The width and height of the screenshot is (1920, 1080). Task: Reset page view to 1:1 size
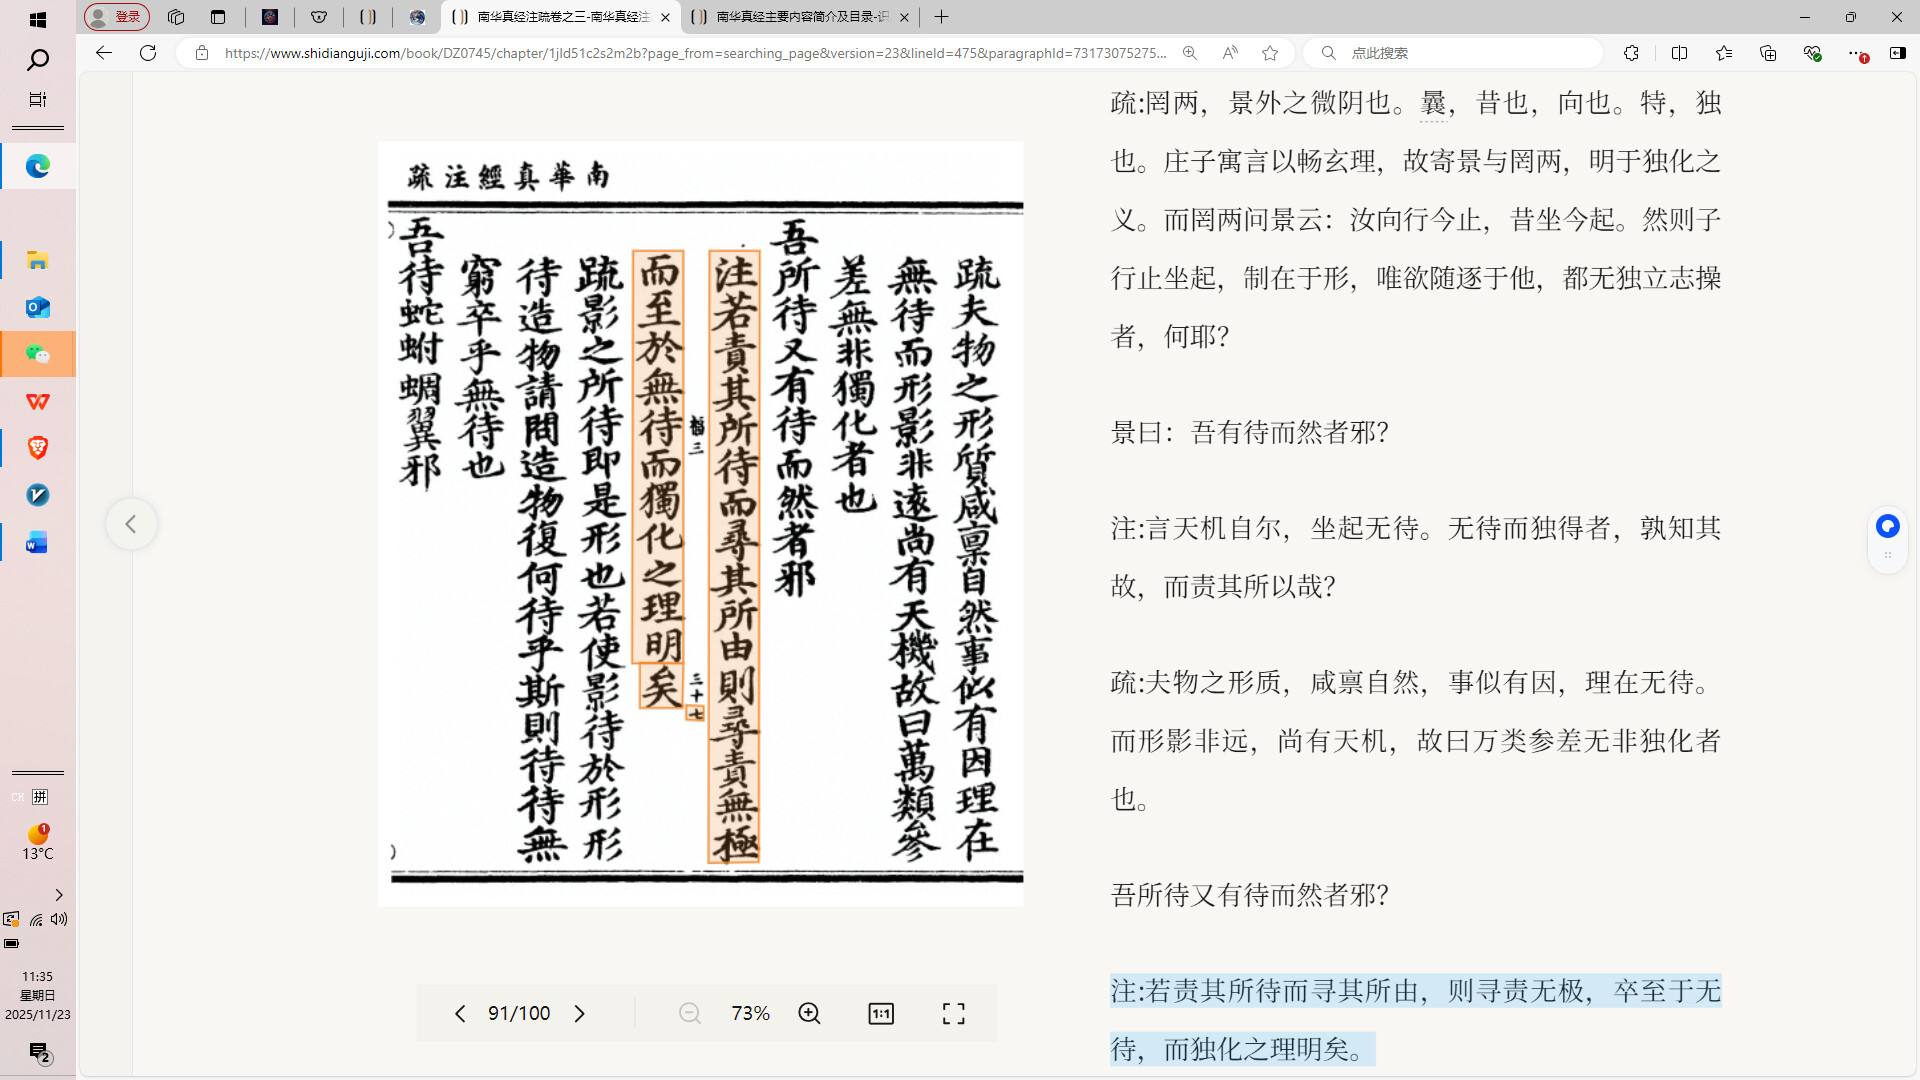880,1013
